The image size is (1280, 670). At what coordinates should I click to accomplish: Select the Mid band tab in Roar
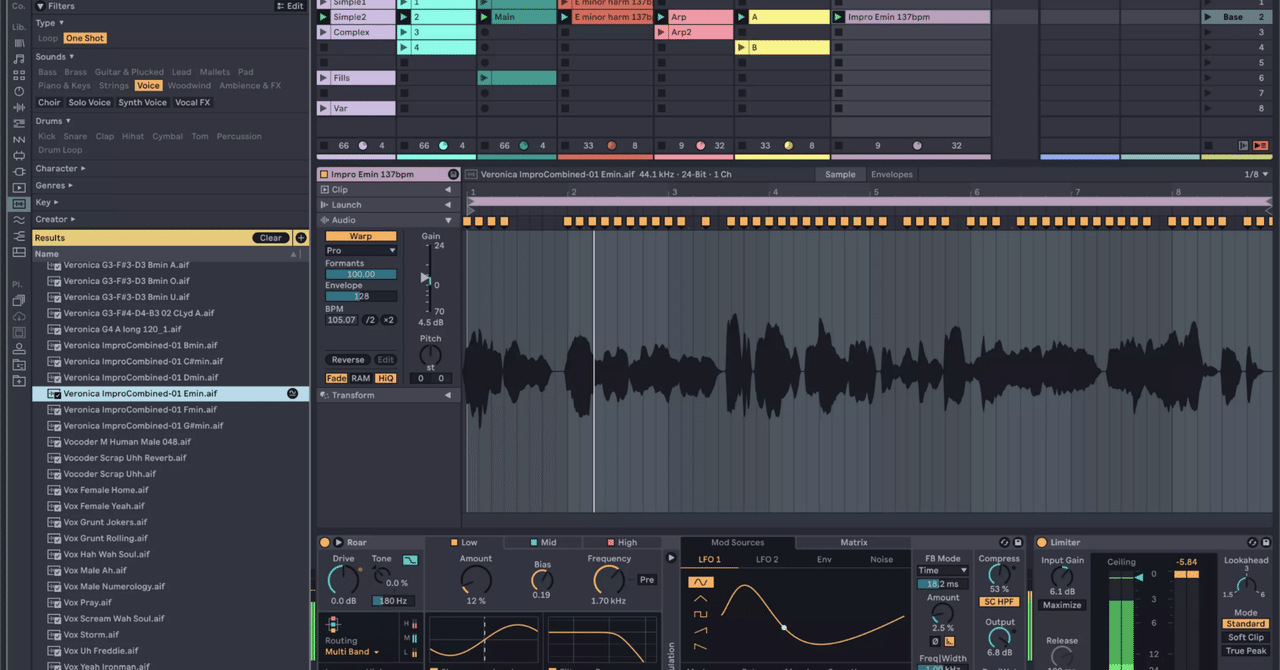coord(543,542)
